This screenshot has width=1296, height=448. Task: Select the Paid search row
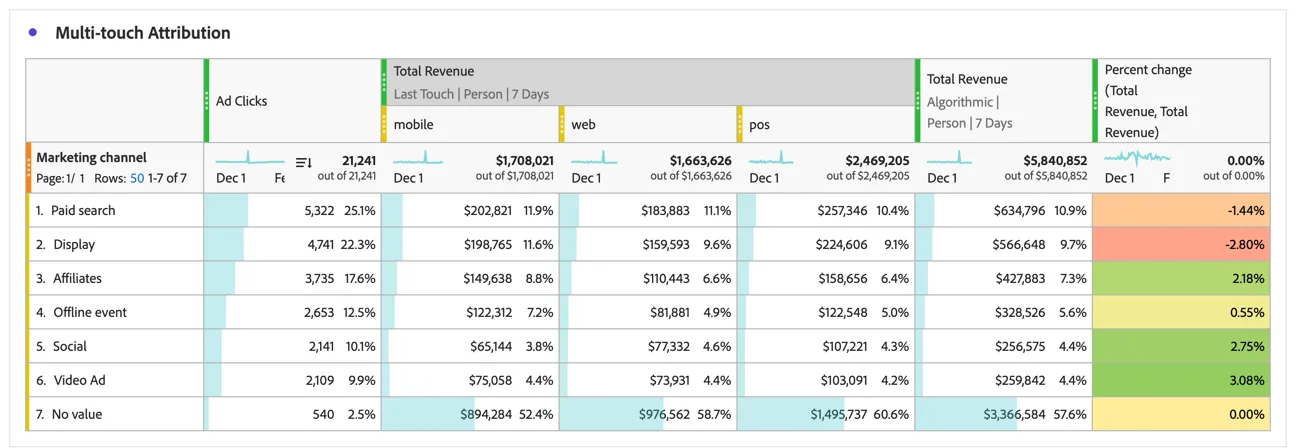coord(648,211)
